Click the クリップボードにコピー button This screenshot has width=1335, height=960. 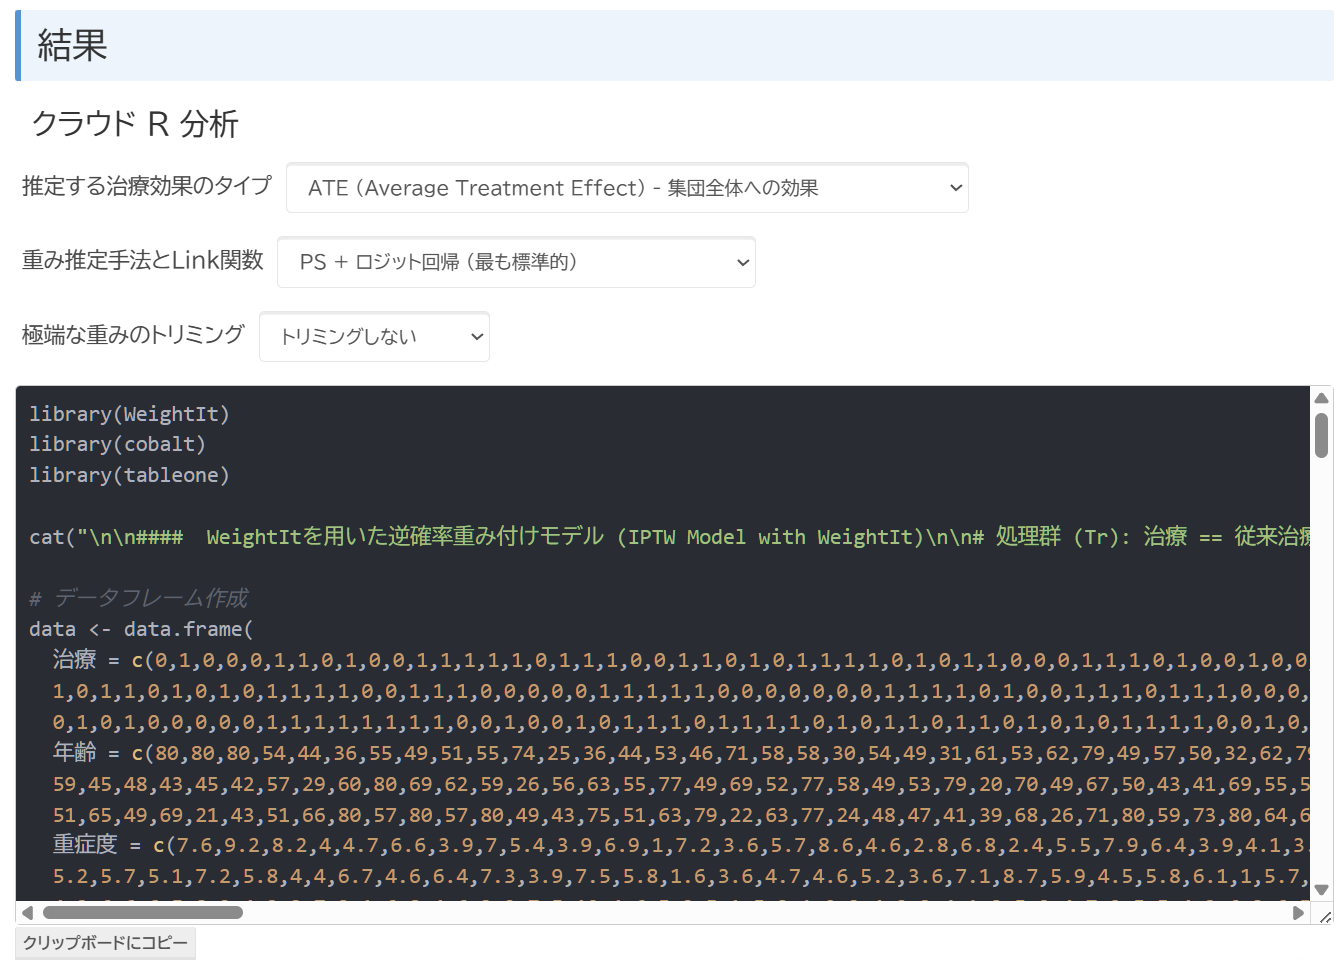pyautogui.click(x=105, y=943)
